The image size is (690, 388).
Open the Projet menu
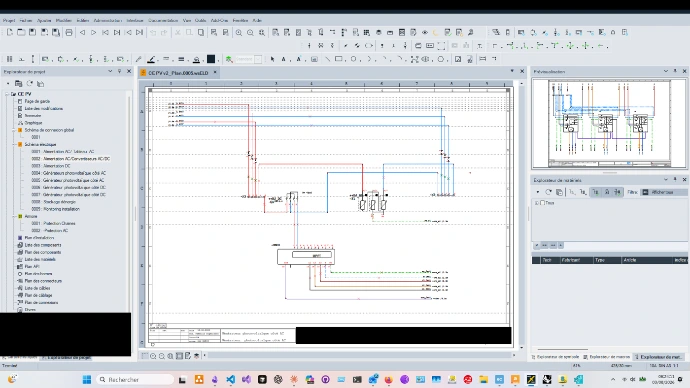point(9,20)
